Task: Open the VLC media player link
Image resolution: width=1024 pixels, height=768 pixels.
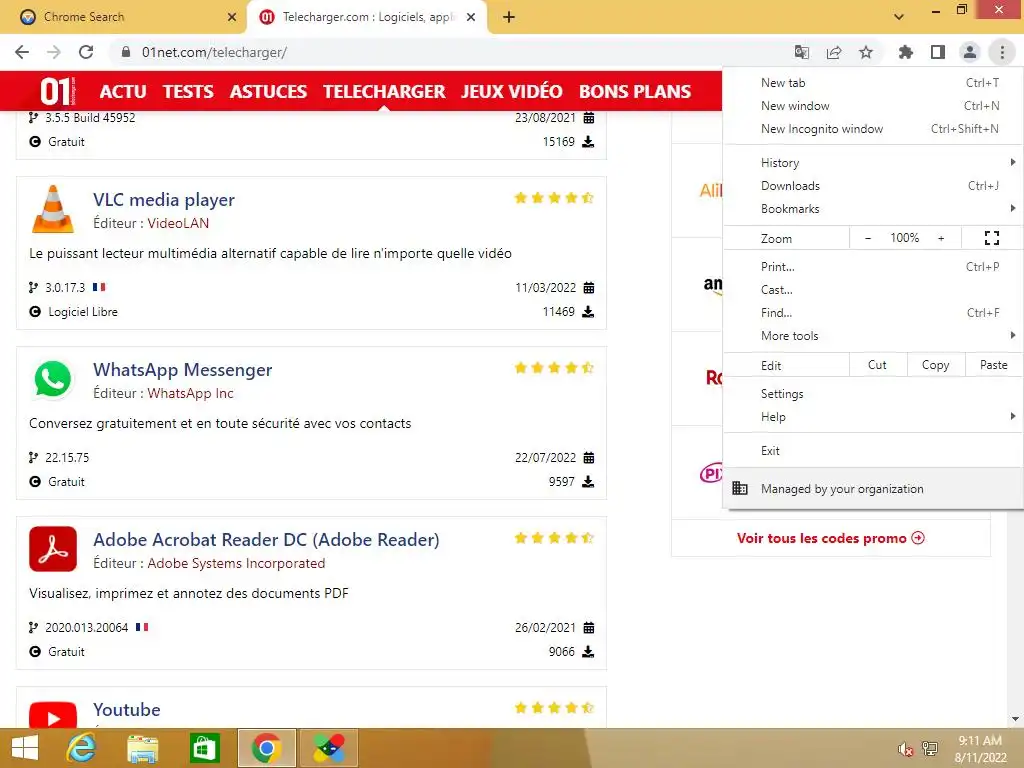Action: (164, 200)
